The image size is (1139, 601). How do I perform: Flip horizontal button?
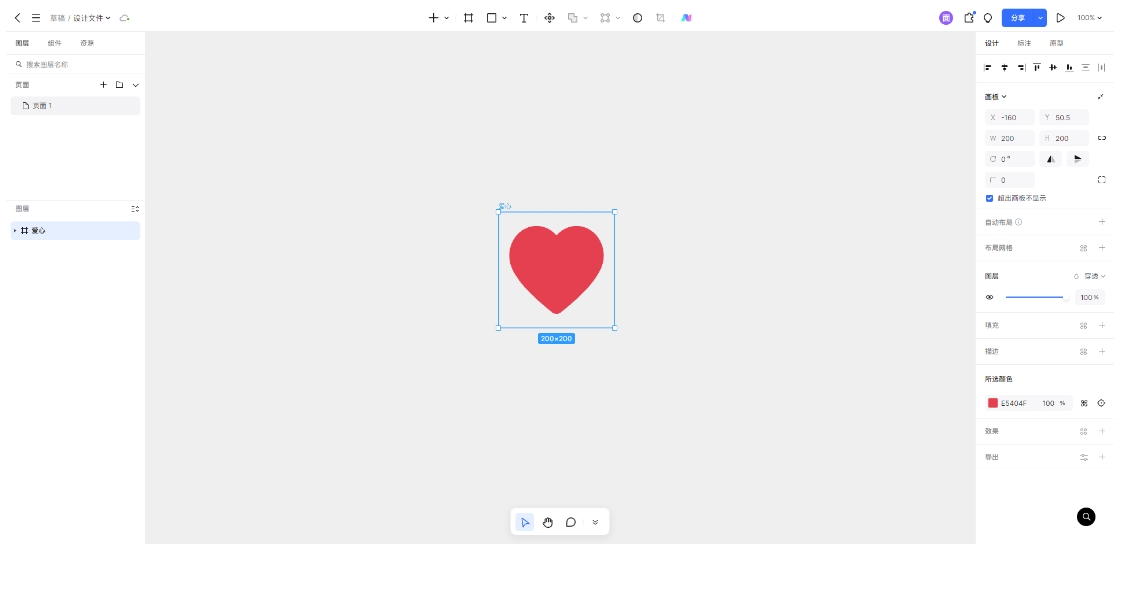[x=1050, y=159]
